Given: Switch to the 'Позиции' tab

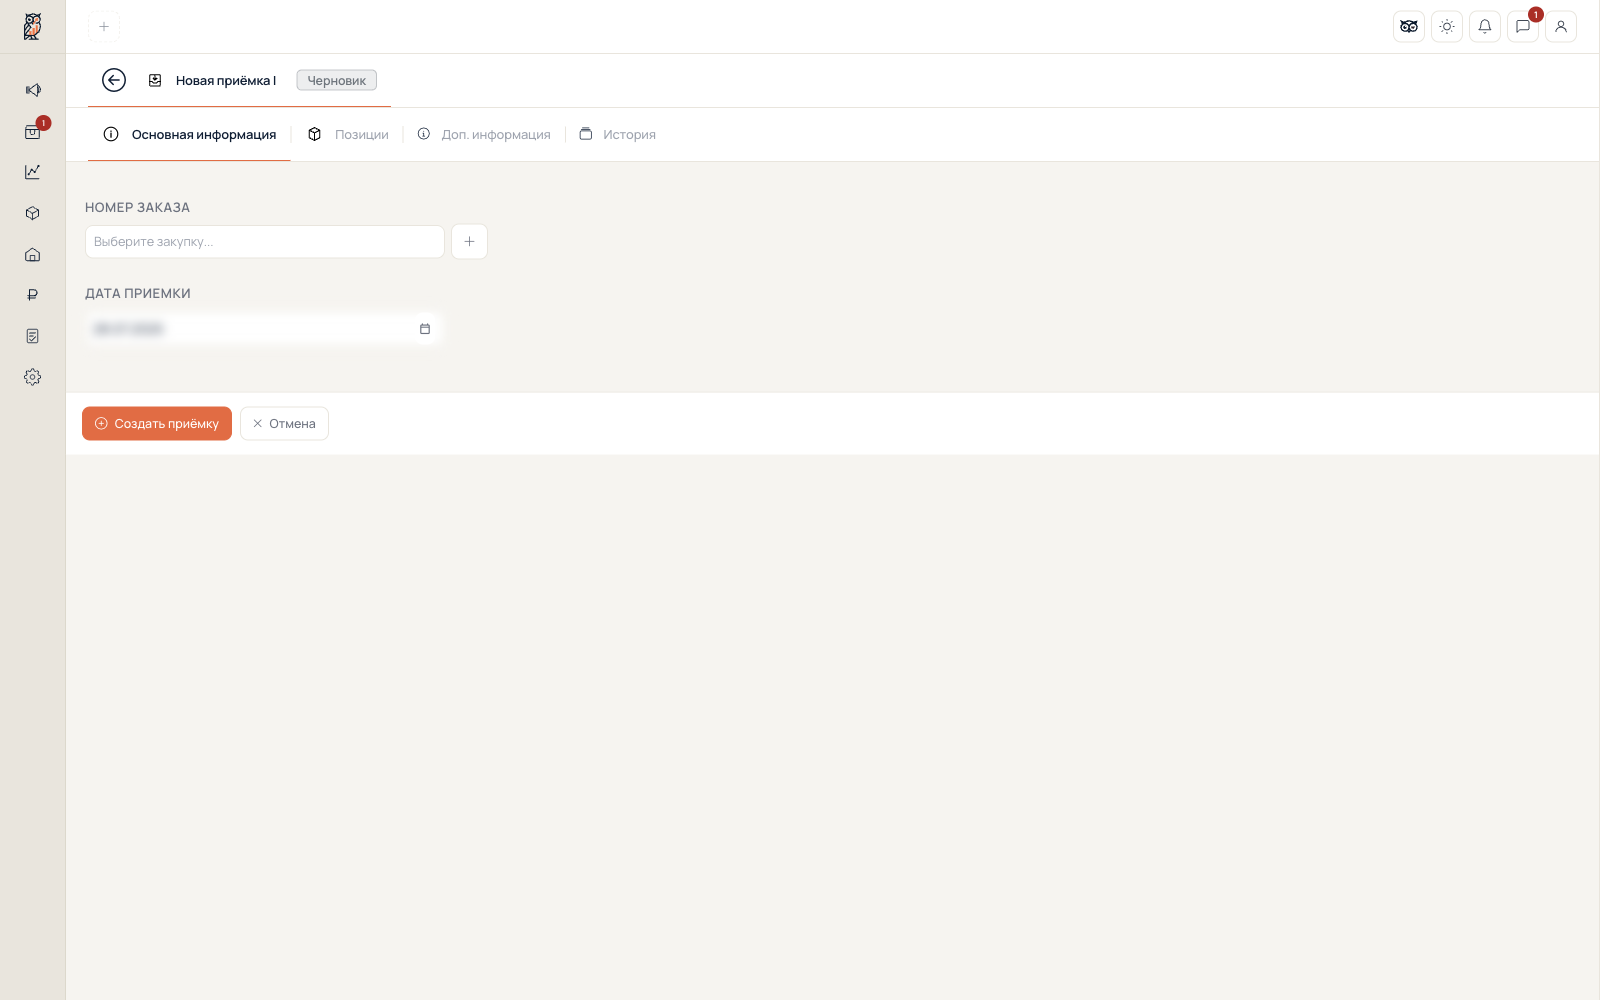Looking at the screenshot, I should coord(348,134).
